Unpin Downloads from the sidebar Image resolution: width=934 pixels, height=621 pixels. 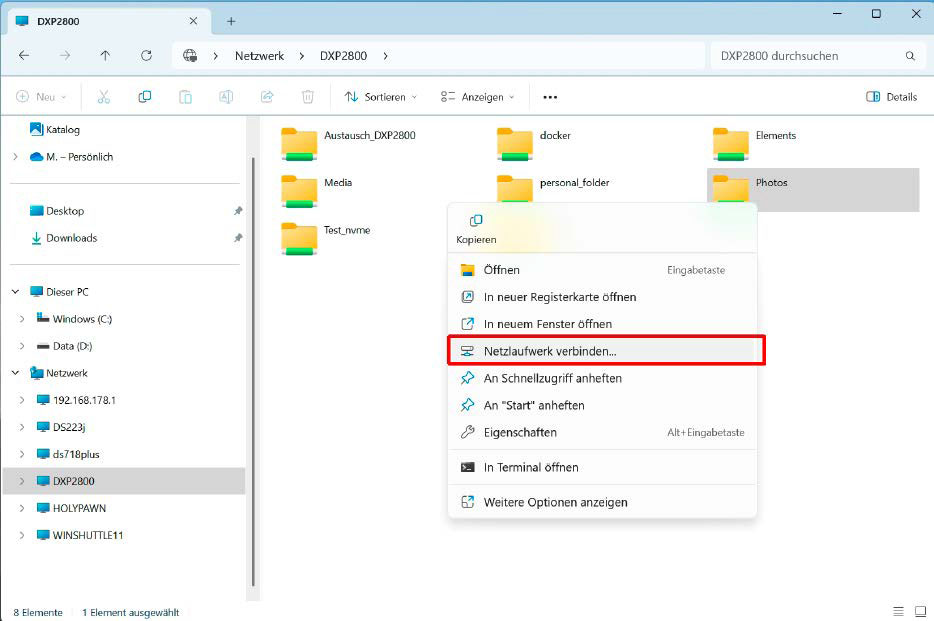238,238
